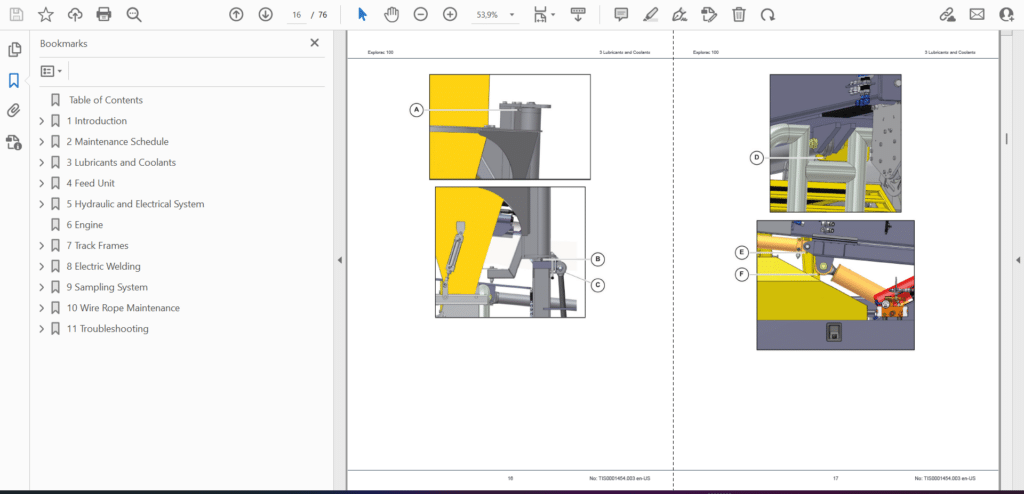The image size is (1024, 494).
Task: Expand the 4 Feed Unit bookmark
Action: [42, 184]
